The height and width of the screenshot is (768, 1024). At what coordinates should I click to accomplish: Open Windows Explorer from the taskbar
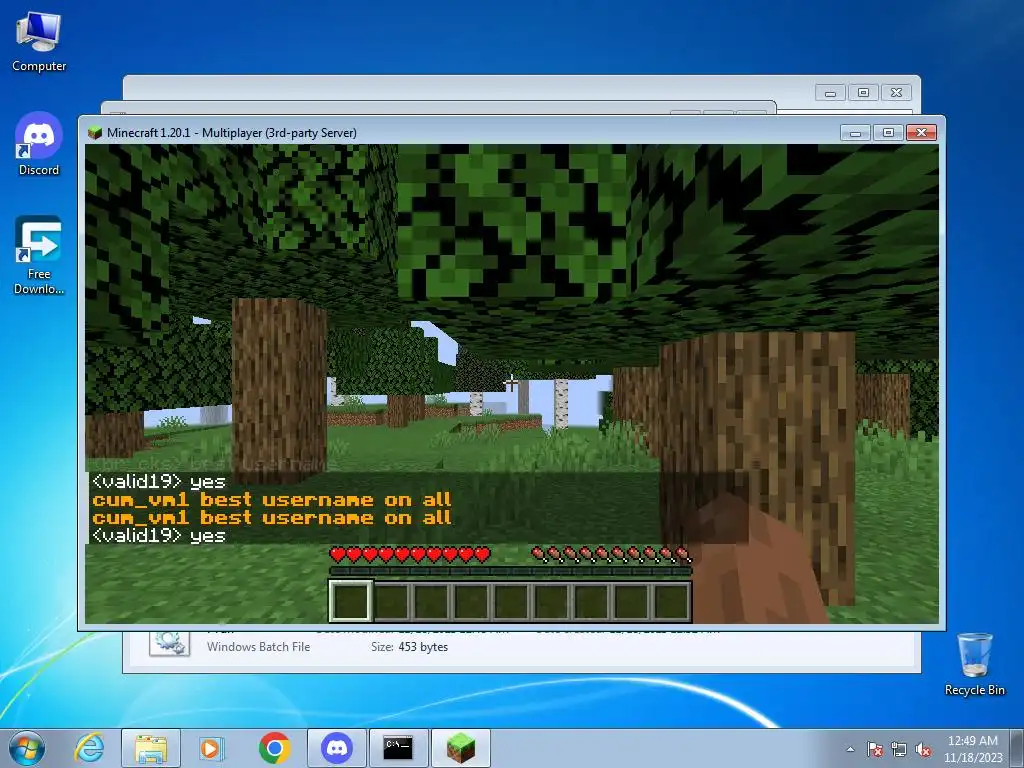pos(151,748)
